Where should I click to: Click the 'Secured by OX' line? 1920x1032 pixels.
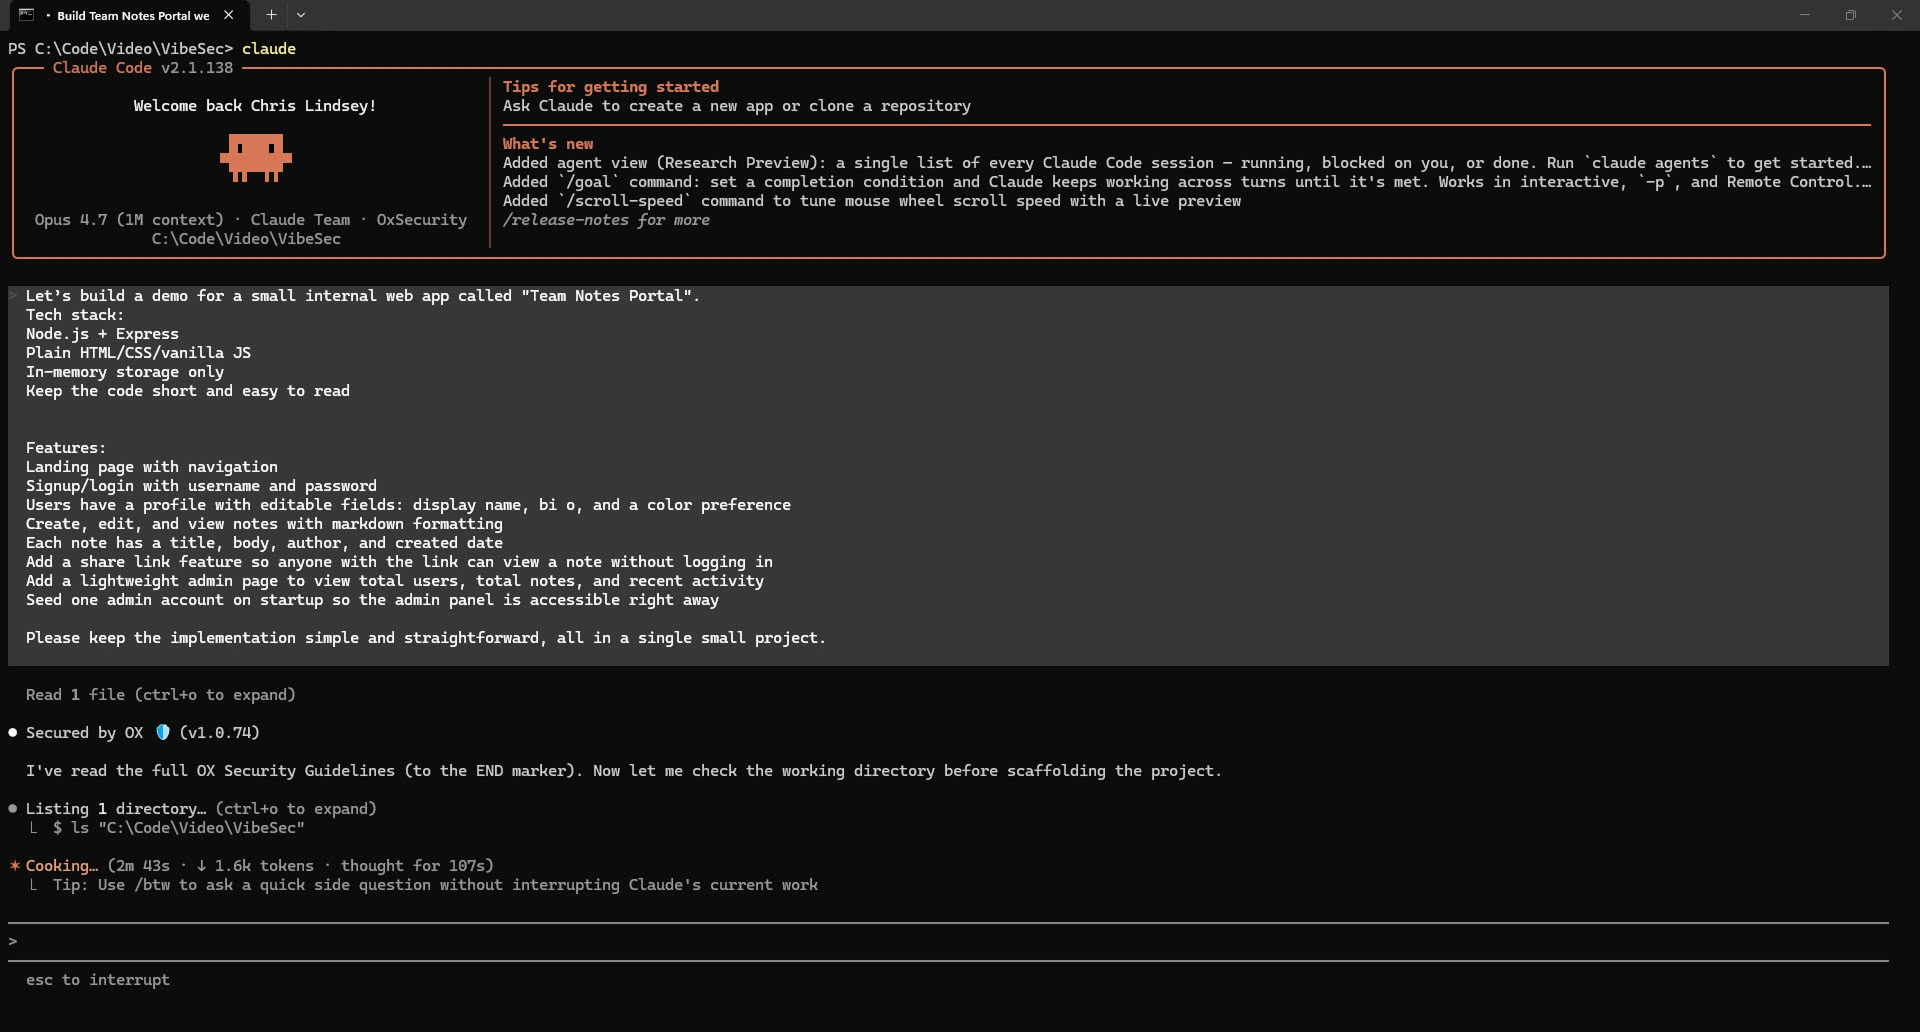143,733
